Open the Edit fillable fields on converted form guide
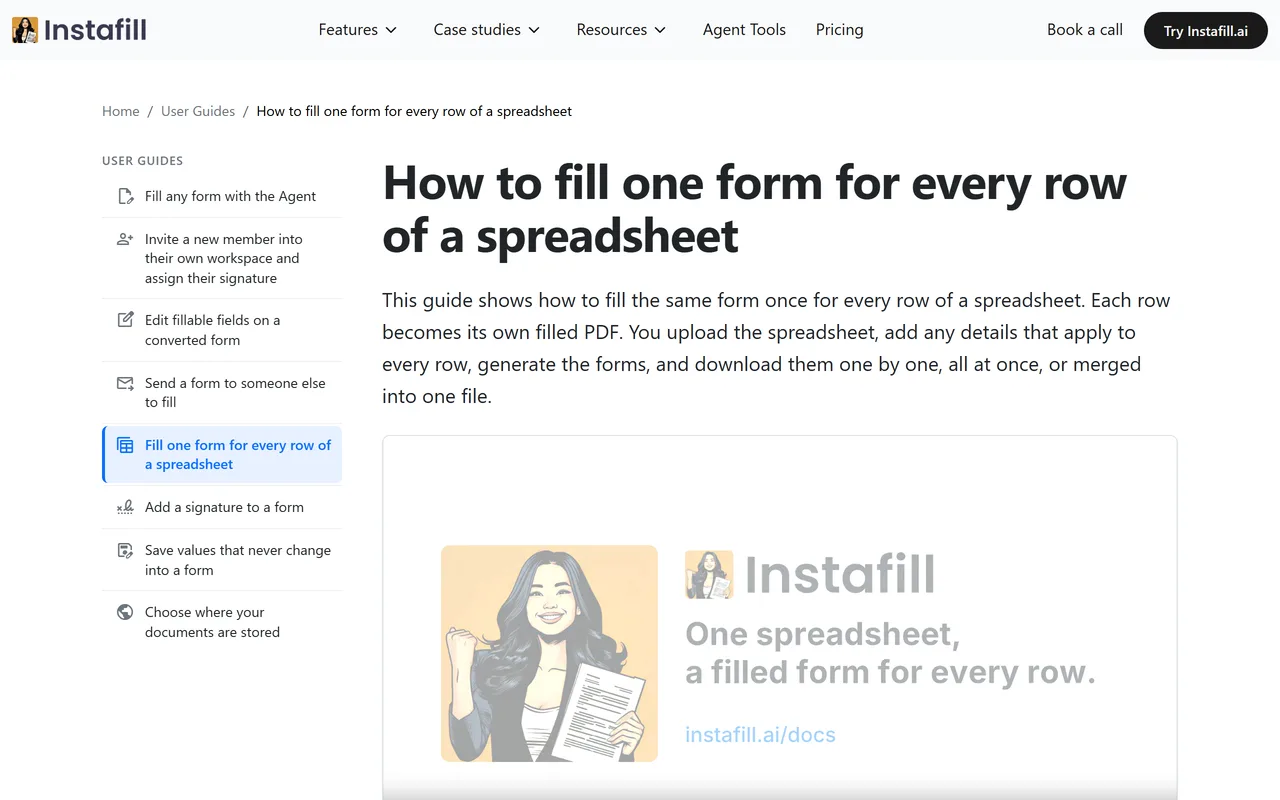Screen dimensions: 1280x800 222,330
